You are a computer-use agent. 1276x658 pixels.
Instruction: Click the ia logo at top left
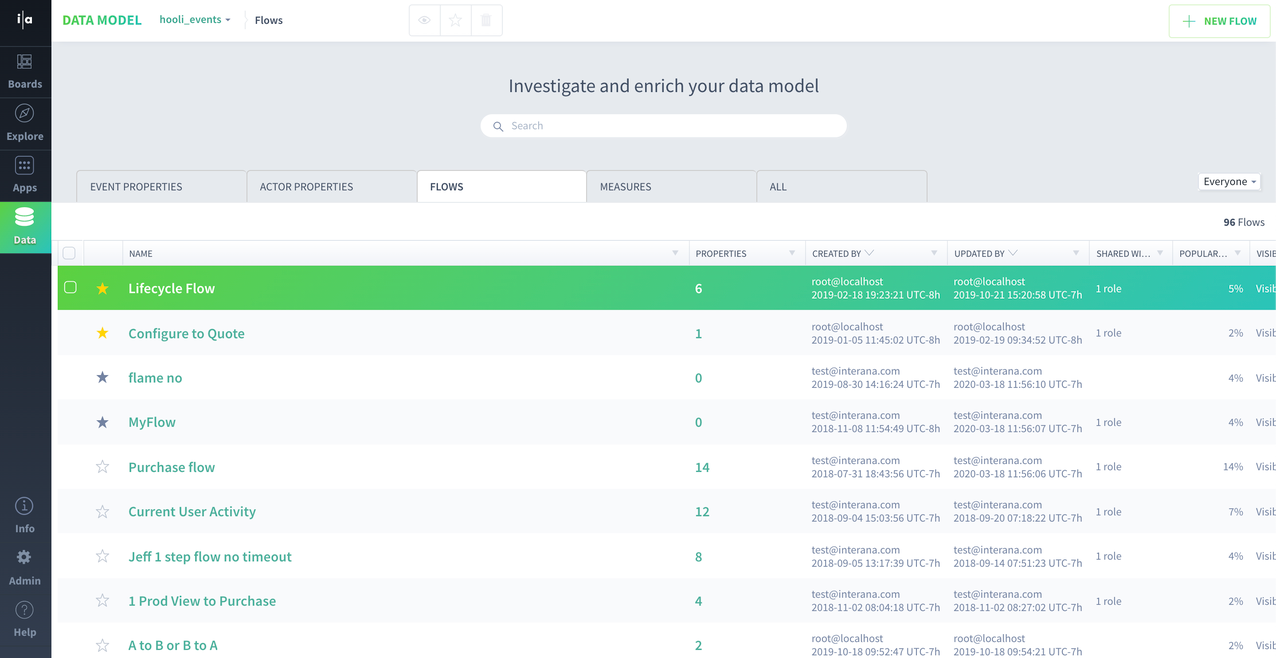pyautogui.click(x=25, y=21)
